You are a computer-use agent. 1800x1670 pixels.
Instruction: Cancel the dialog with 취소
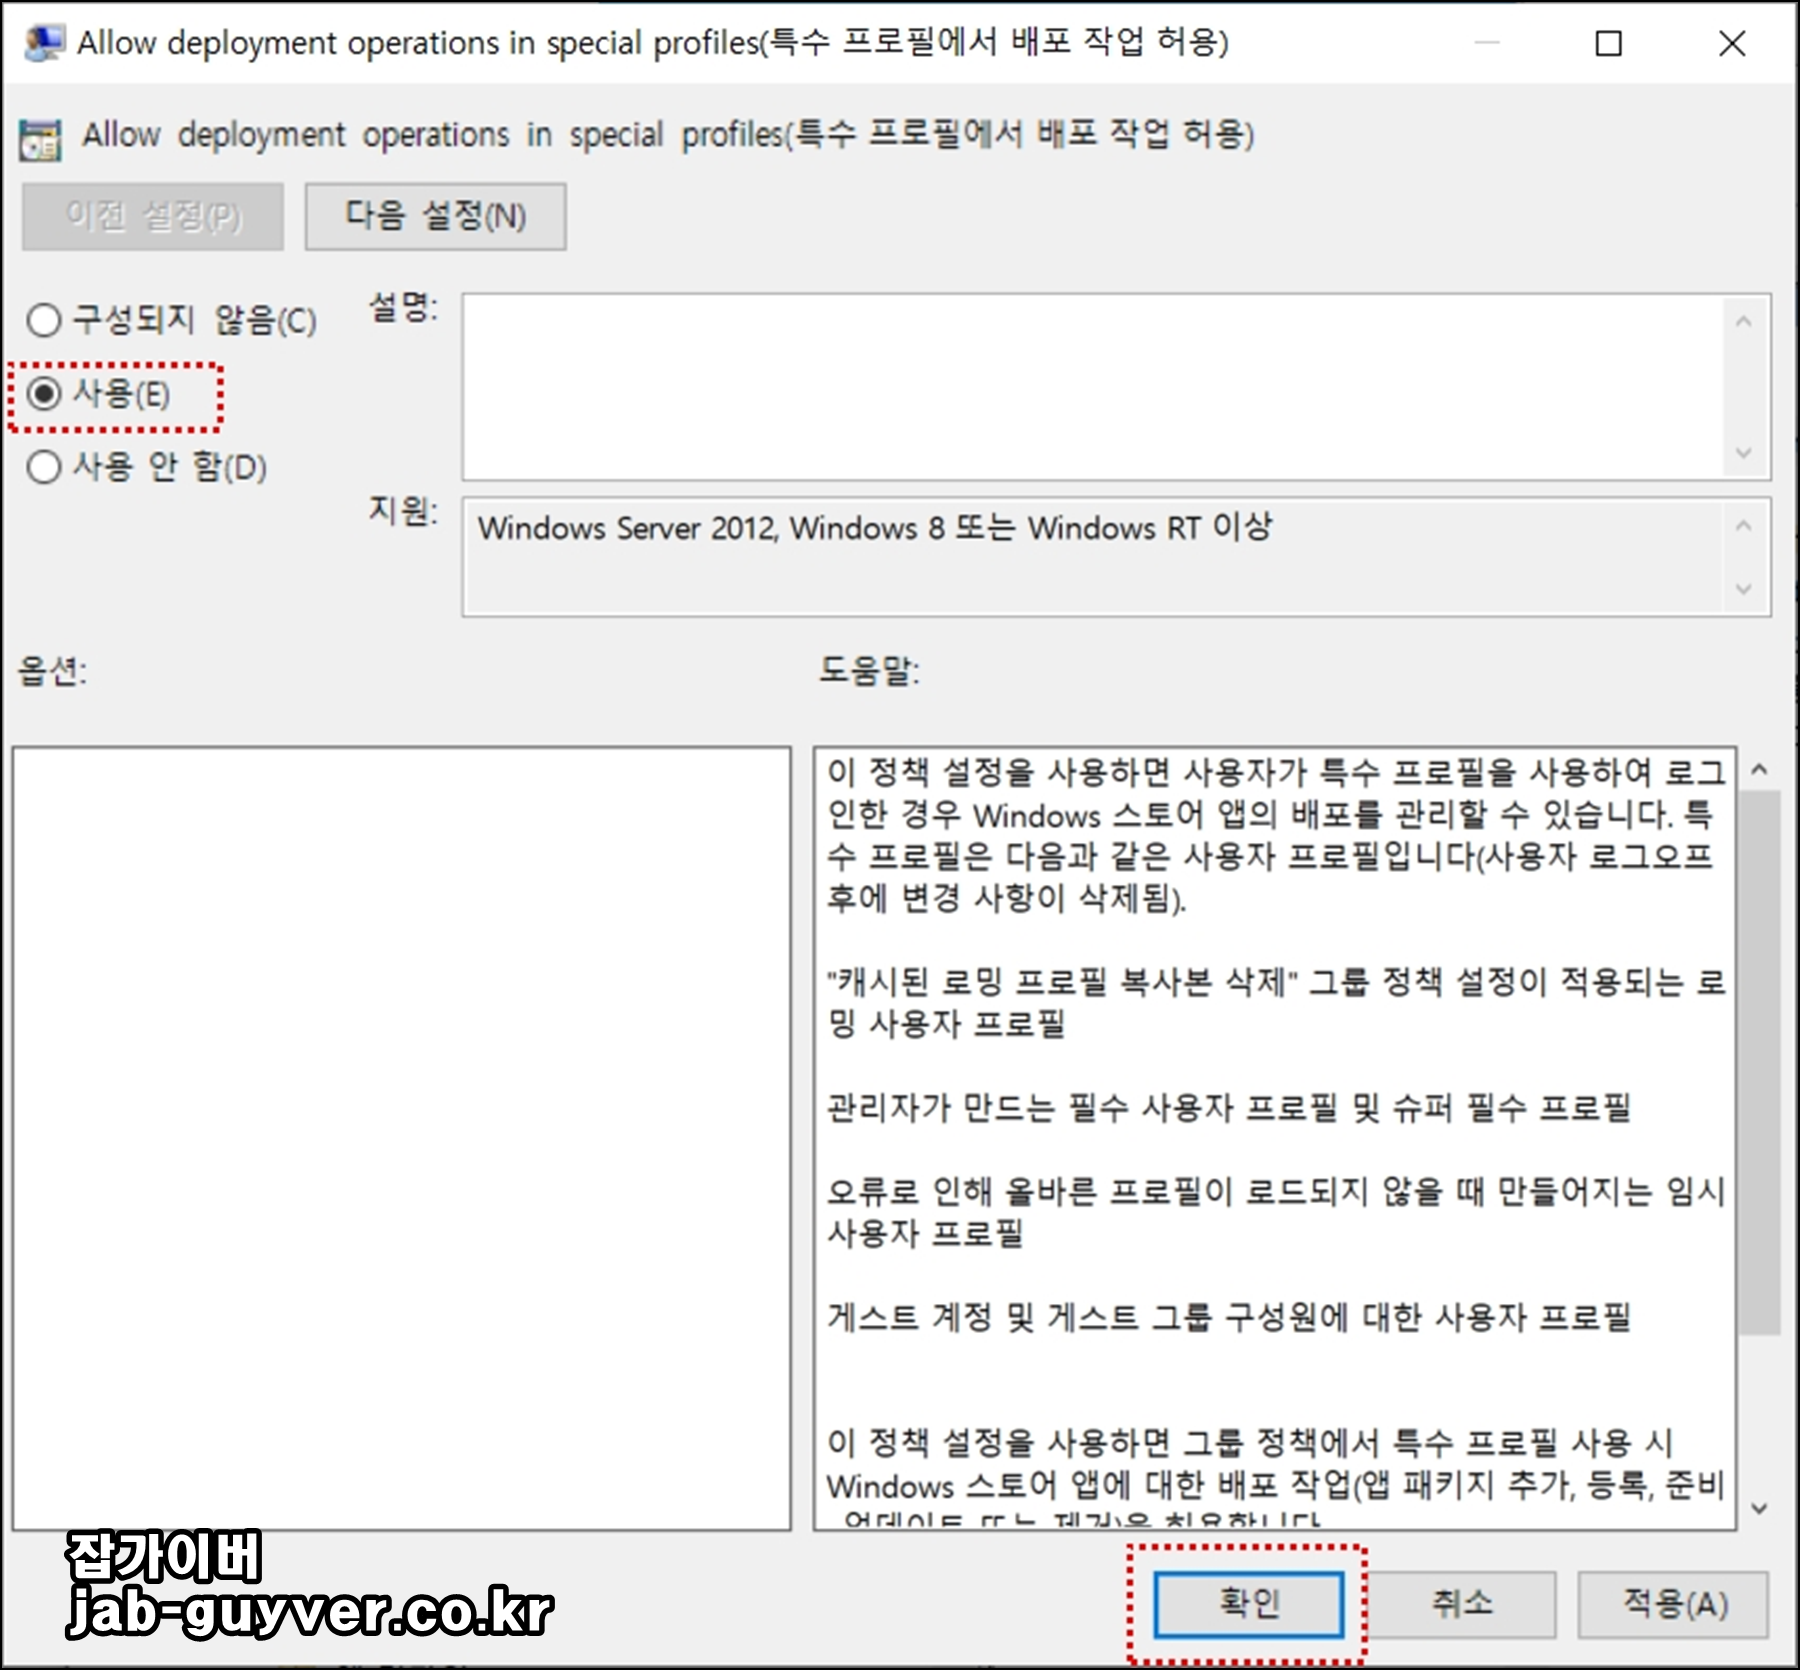pyautogui.click(x=1461, y=1604)
